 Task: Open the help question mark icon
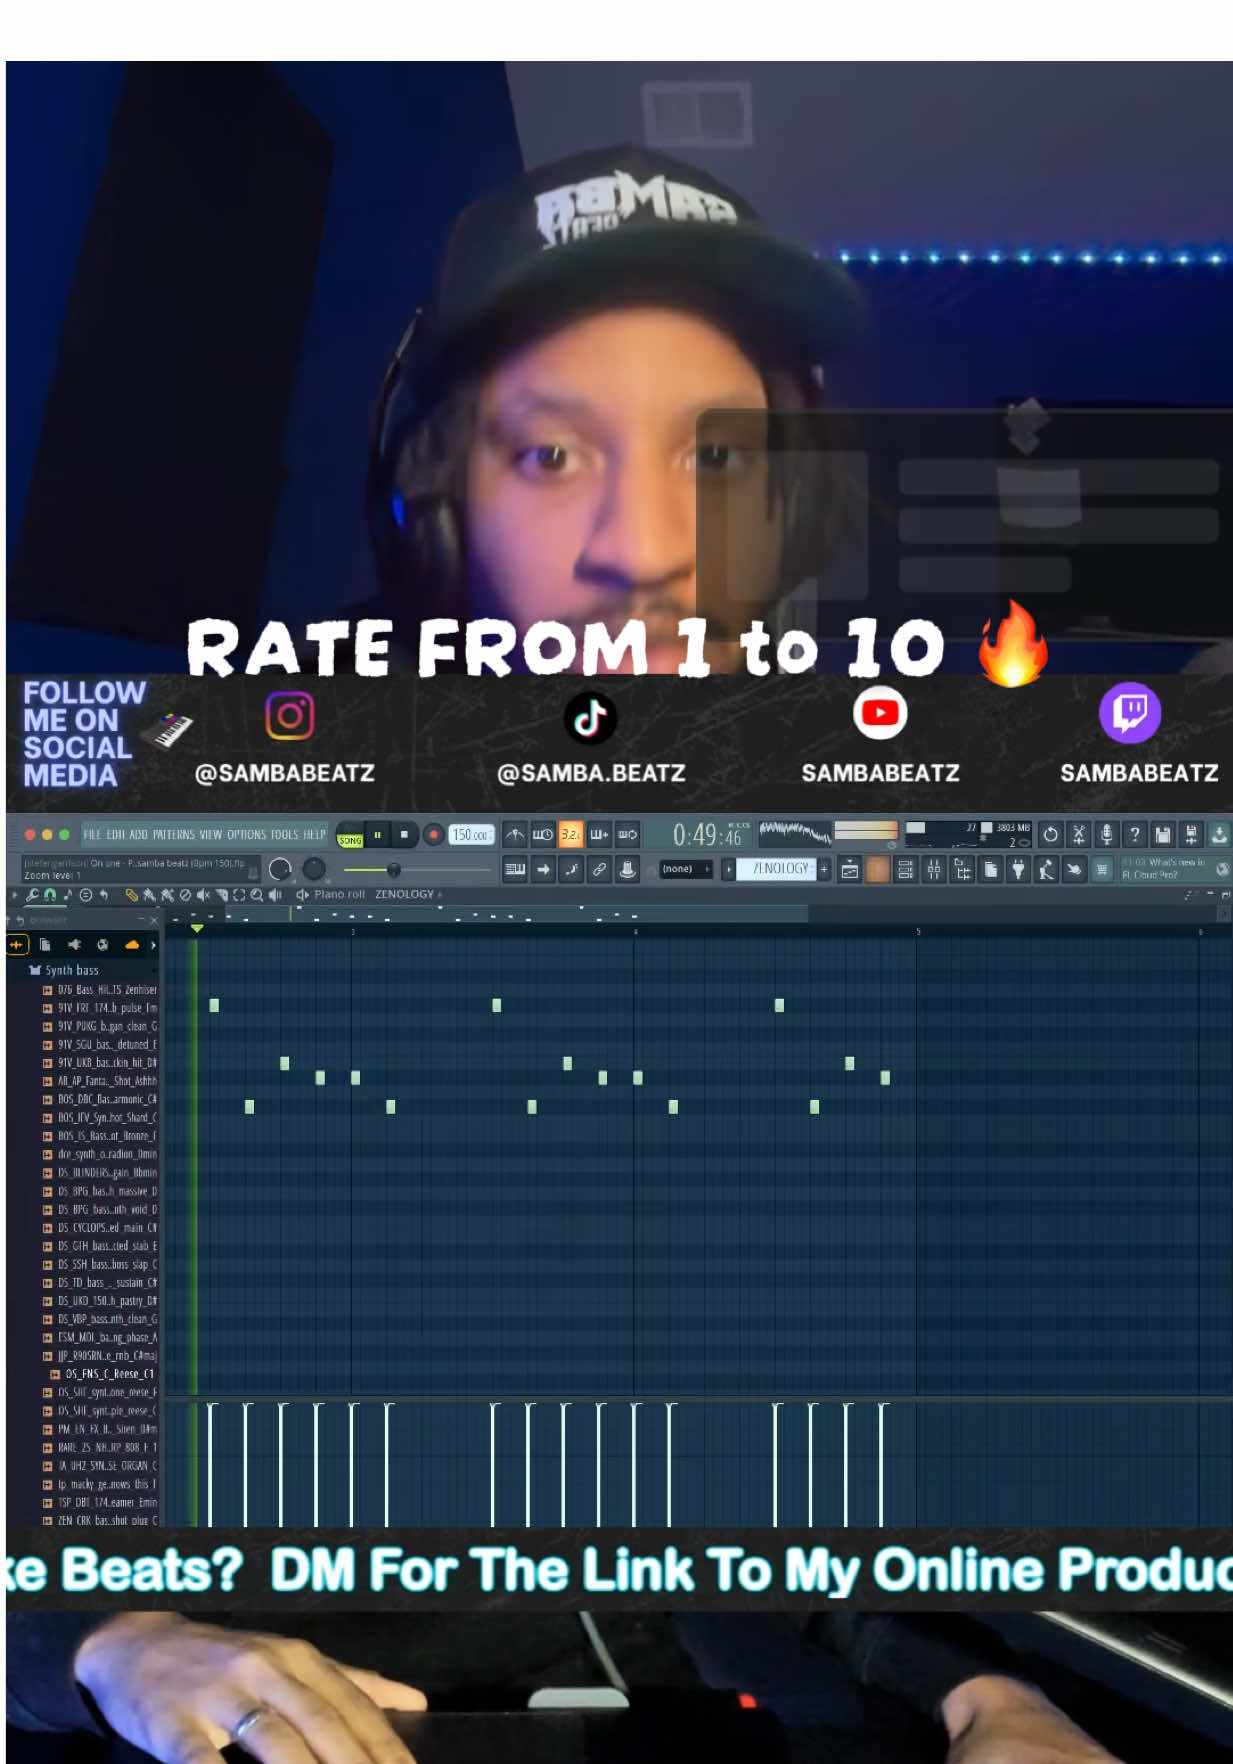point(1134,834)
